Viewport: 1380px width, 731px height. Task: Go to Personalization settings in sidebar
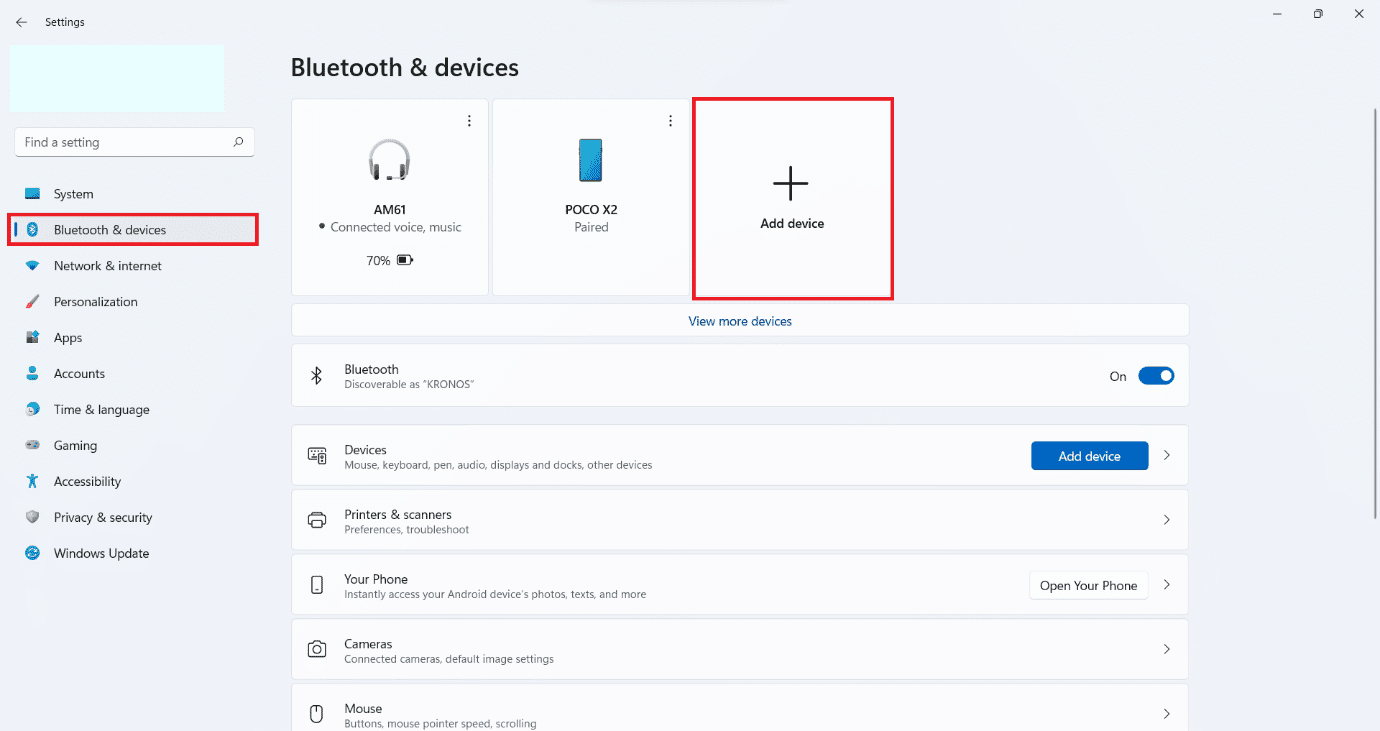tap(95, 302)
